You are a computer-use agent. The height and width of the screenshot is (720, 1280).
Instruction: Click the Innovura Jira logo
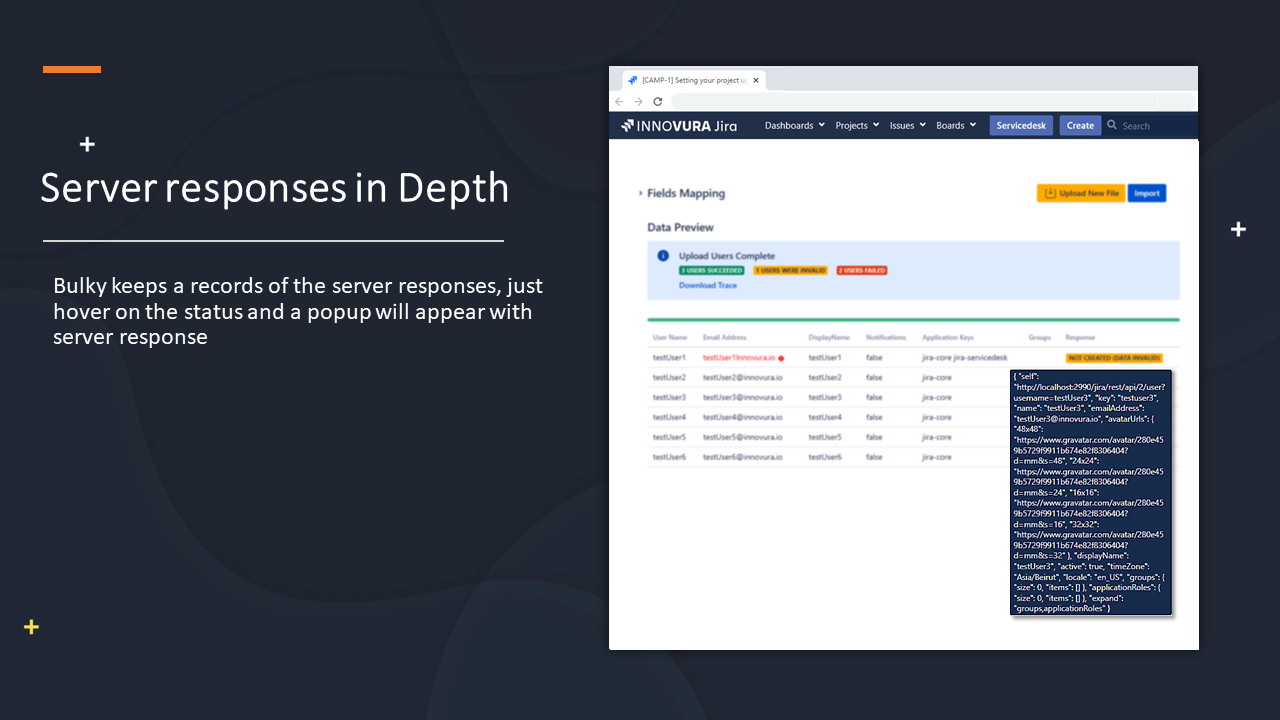tap(679, 126)
